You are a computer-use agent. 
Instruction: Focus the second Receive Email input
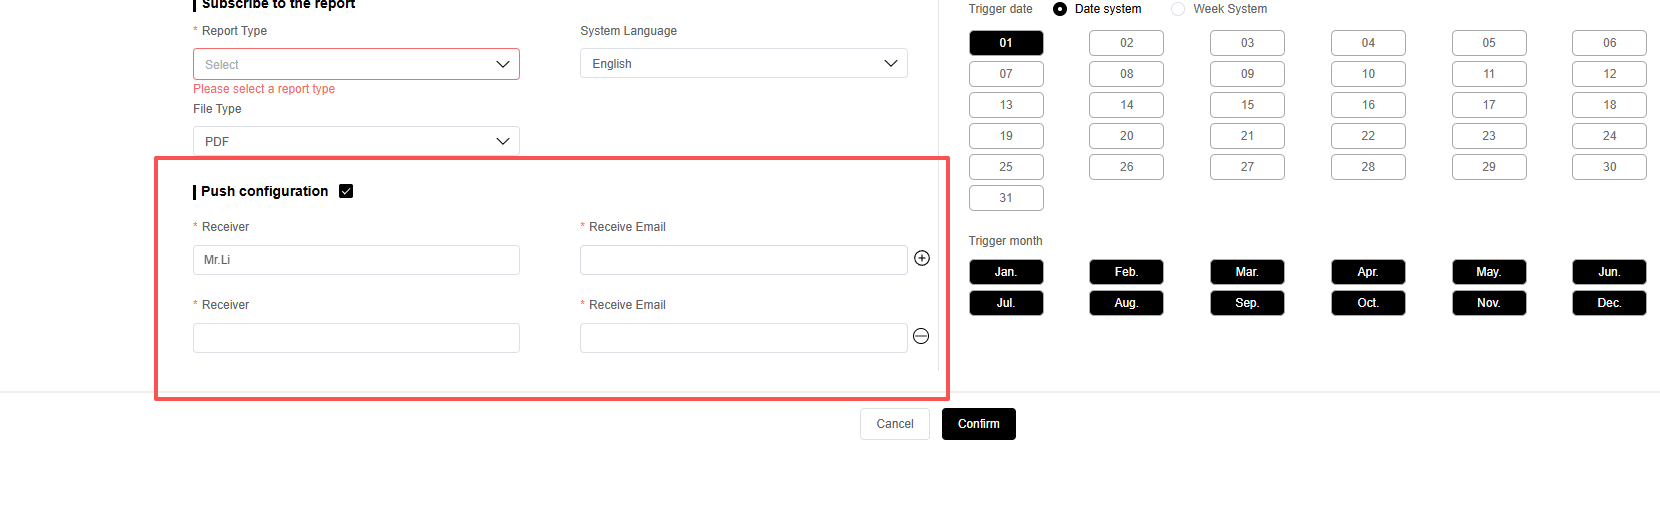point(743,338)
